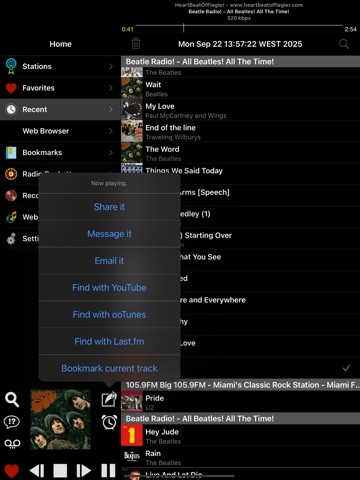Select the track Pride by U2
Viewport: 360px width, 480px height.
240,401
